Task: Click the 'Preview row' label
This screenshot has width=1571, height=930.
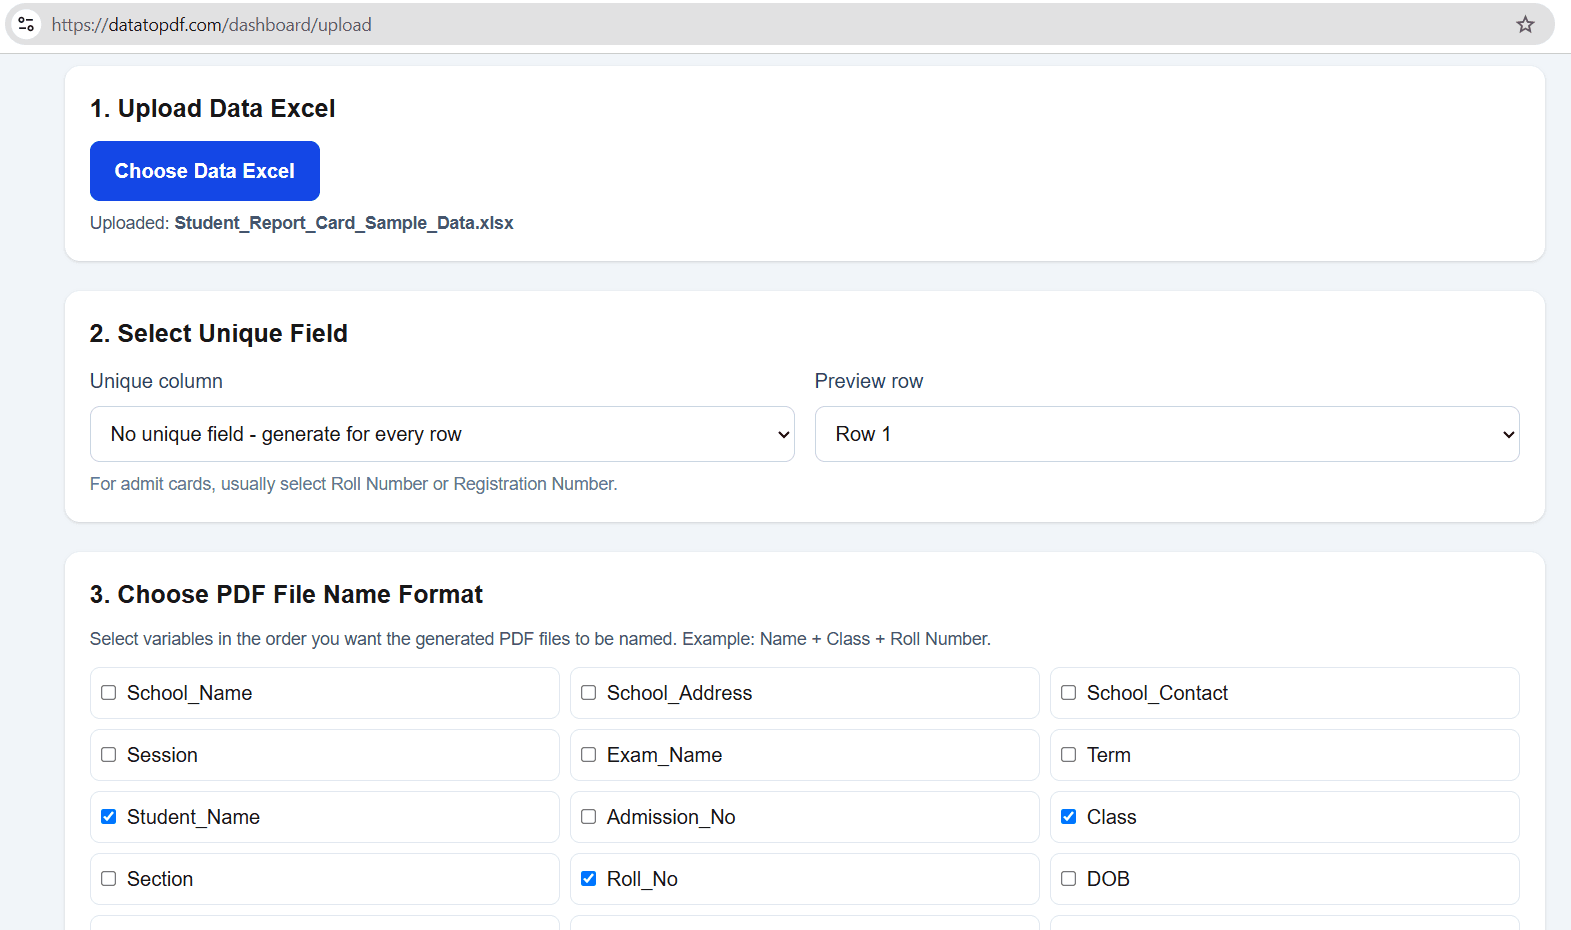Action: [x=869, y=381]
